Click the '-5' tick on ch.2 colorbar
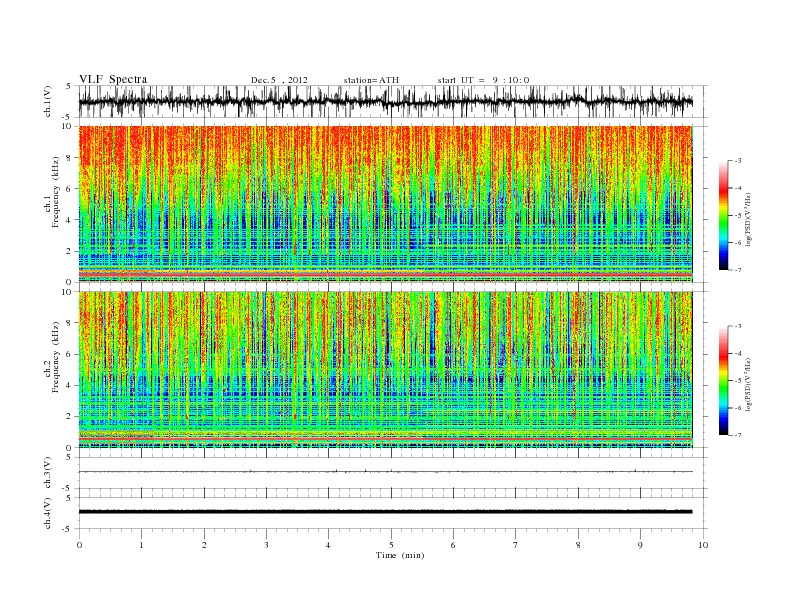 click(x=738, y=381)
